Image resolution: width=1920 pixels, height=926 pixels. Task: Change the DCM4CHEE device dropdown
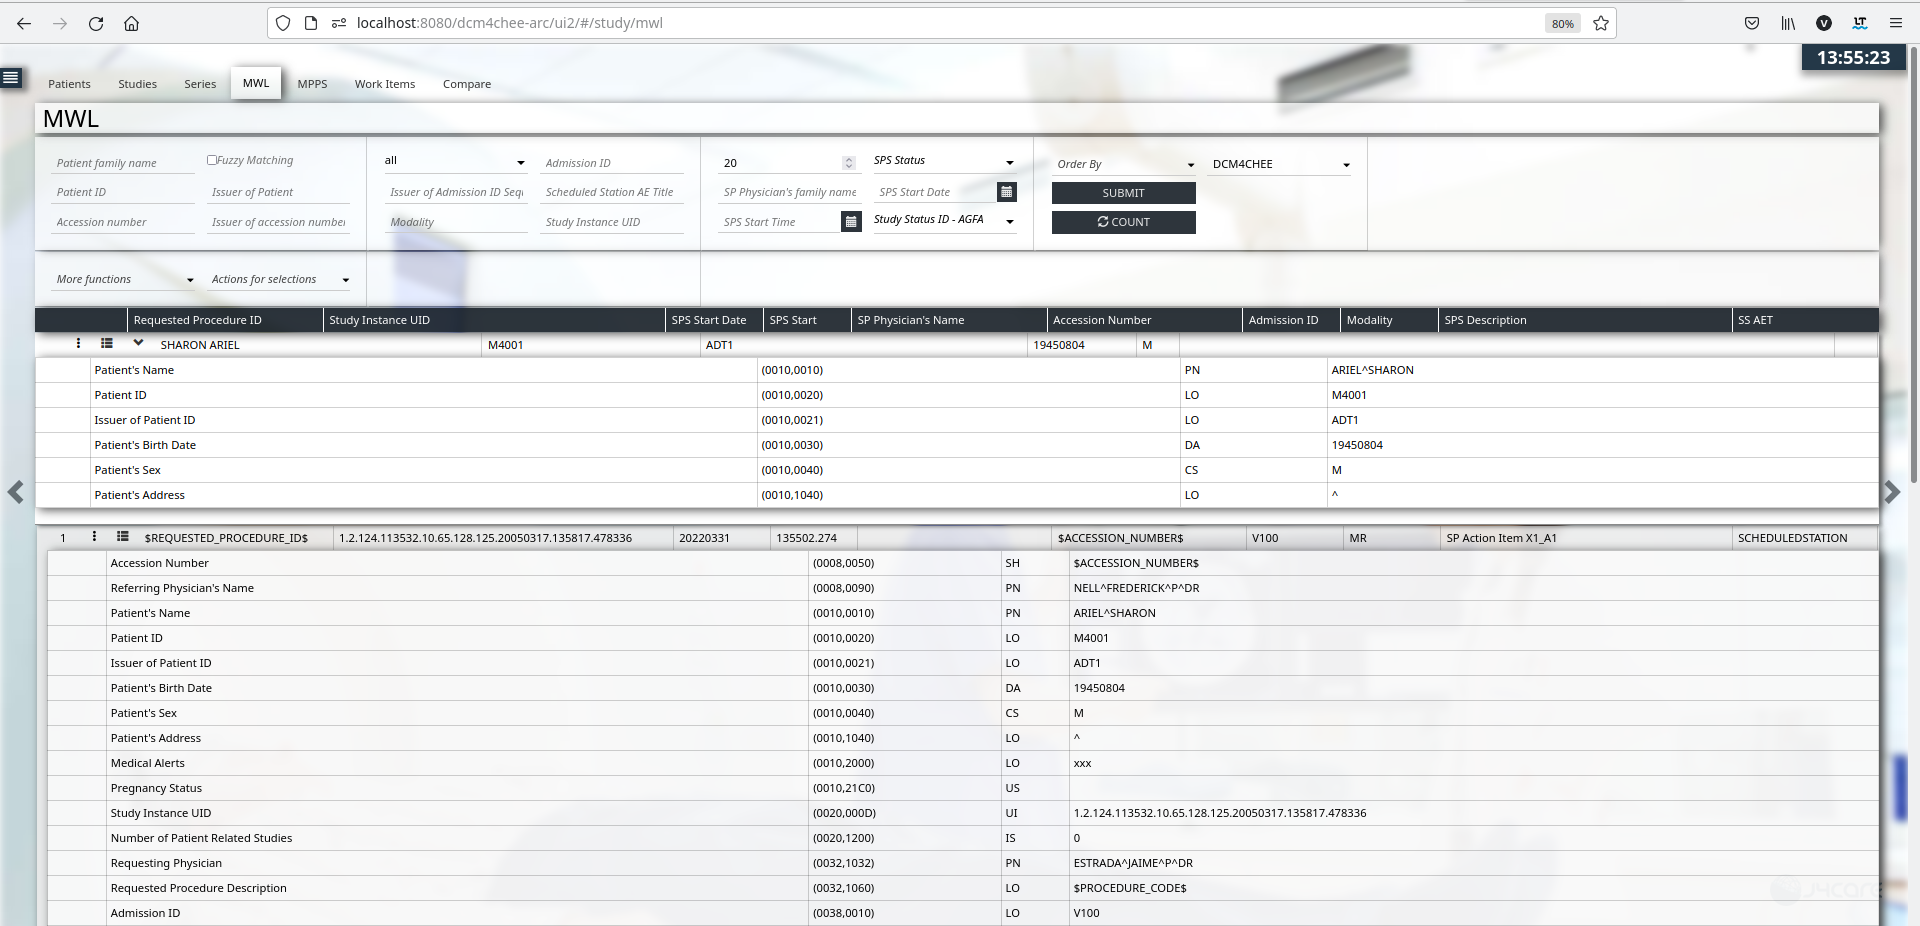tap(1346, 165)
